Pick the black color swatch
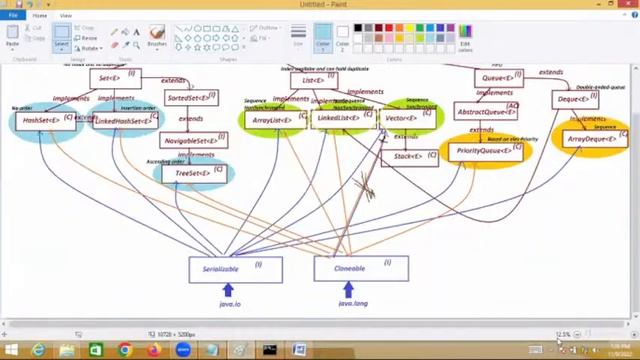Viewport: 640px width, 360px height. click(x=358, y=28)
